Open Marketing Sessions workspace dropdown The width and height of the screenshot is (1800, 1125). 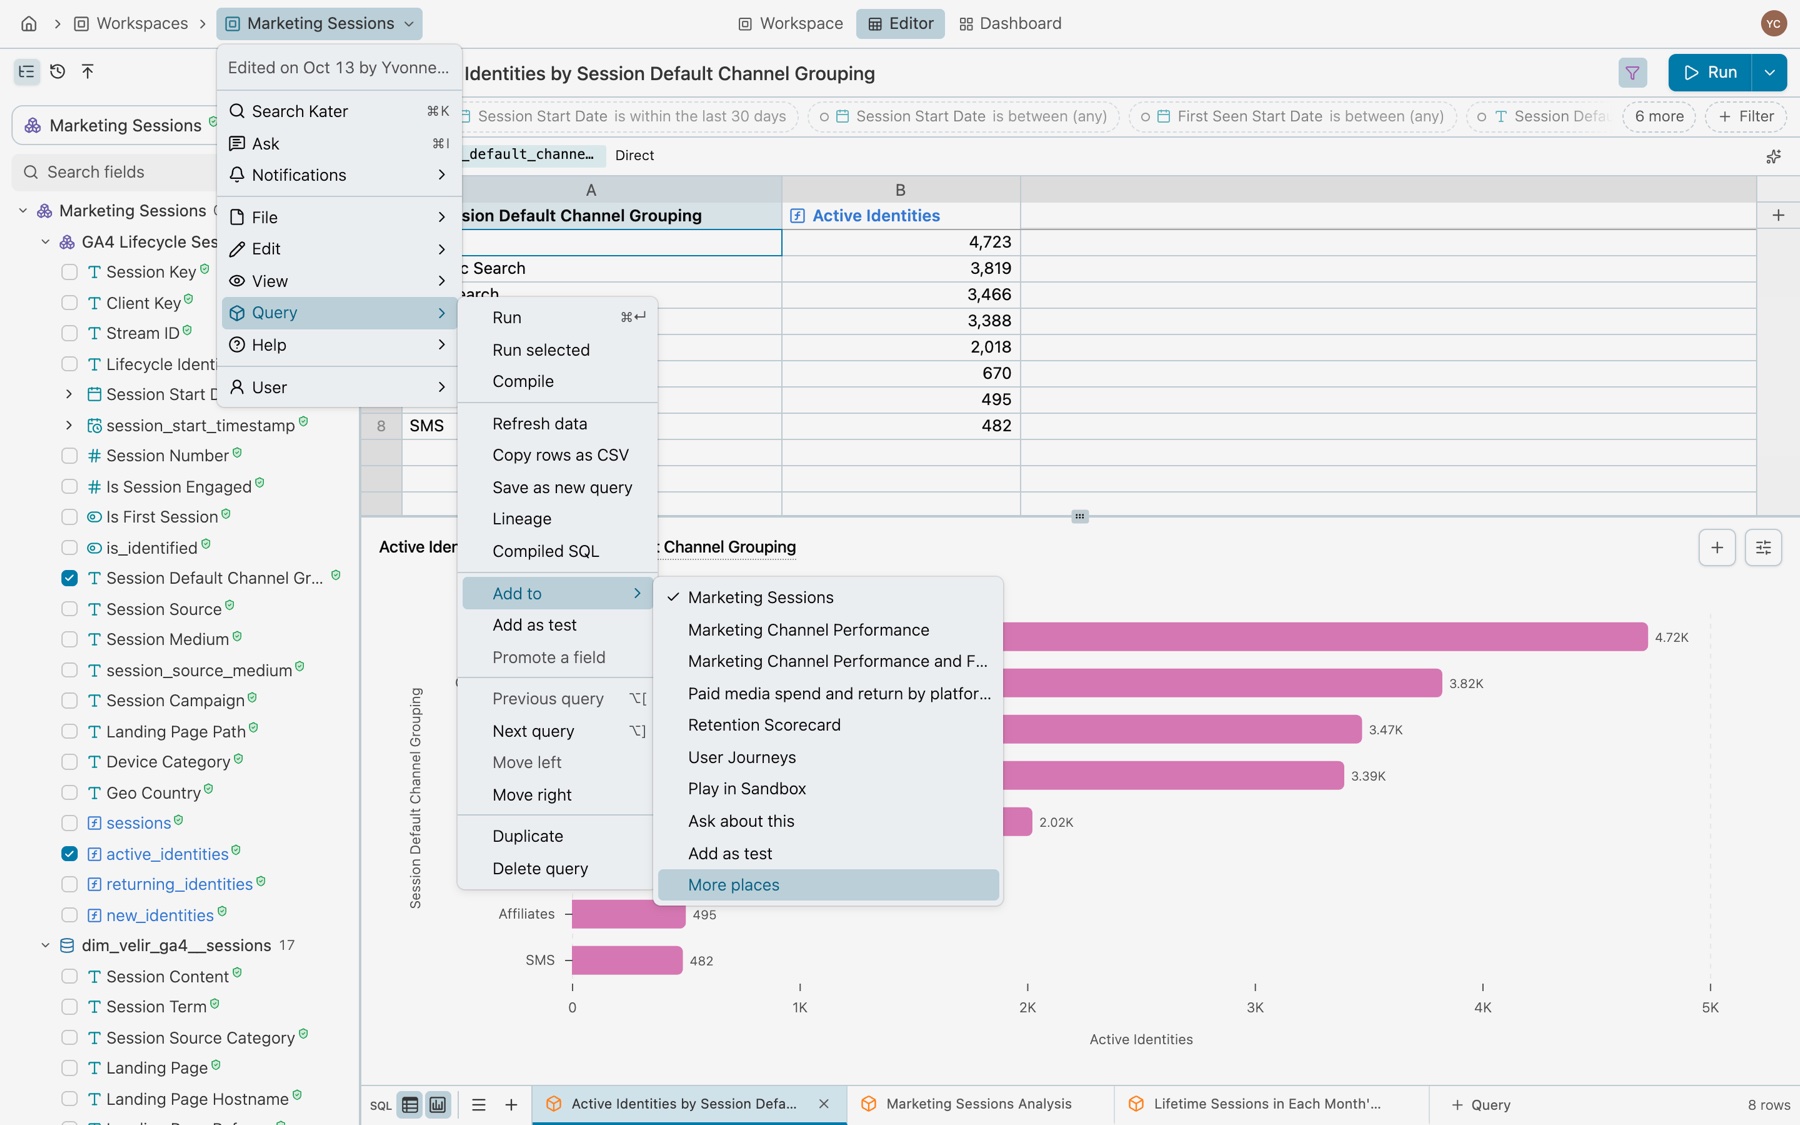319,23
